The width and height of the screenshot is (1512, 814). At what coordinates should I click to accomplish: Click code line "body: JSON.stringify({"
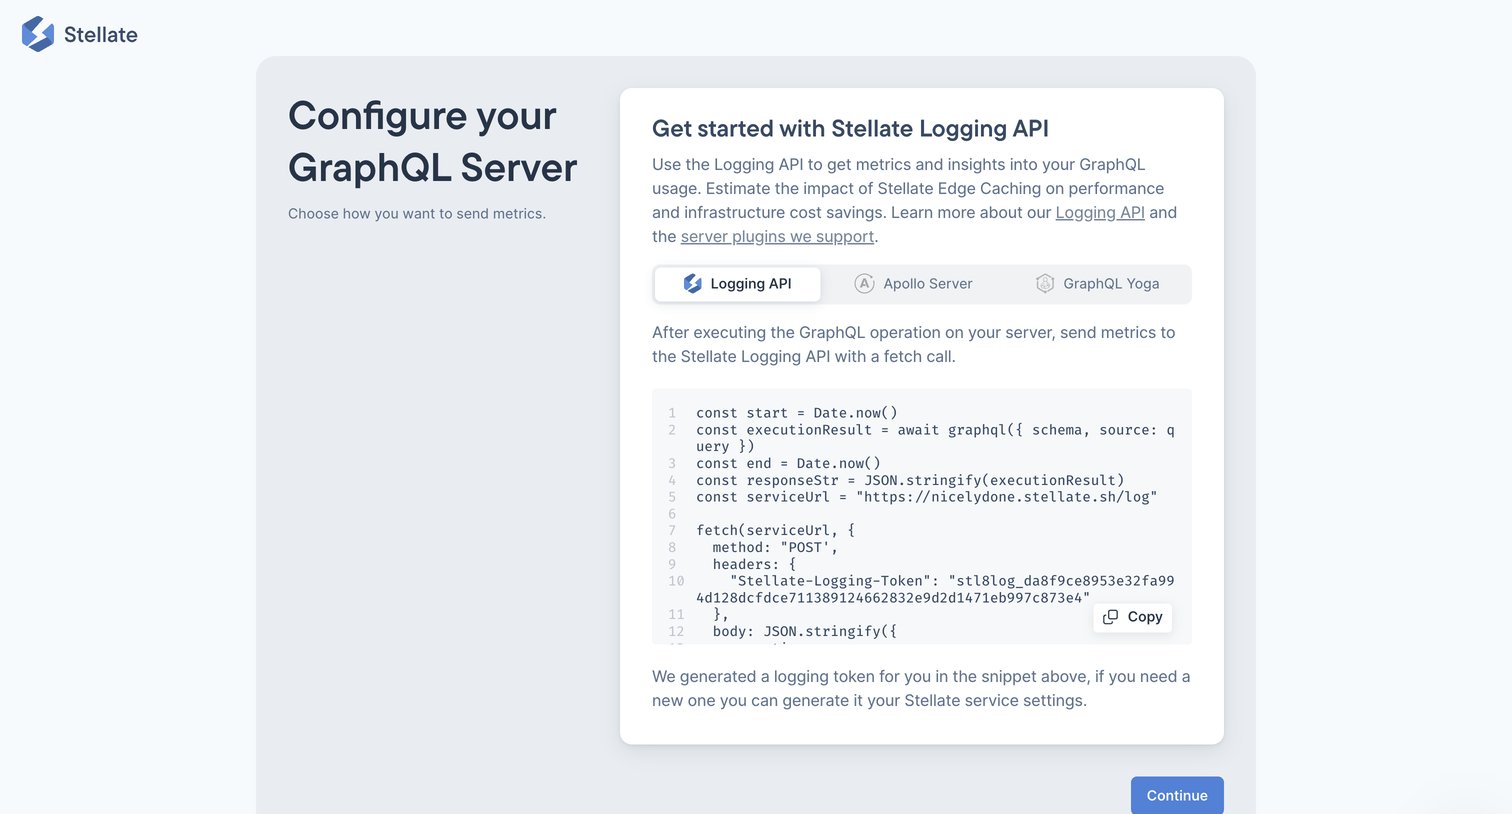coord(805,631)
